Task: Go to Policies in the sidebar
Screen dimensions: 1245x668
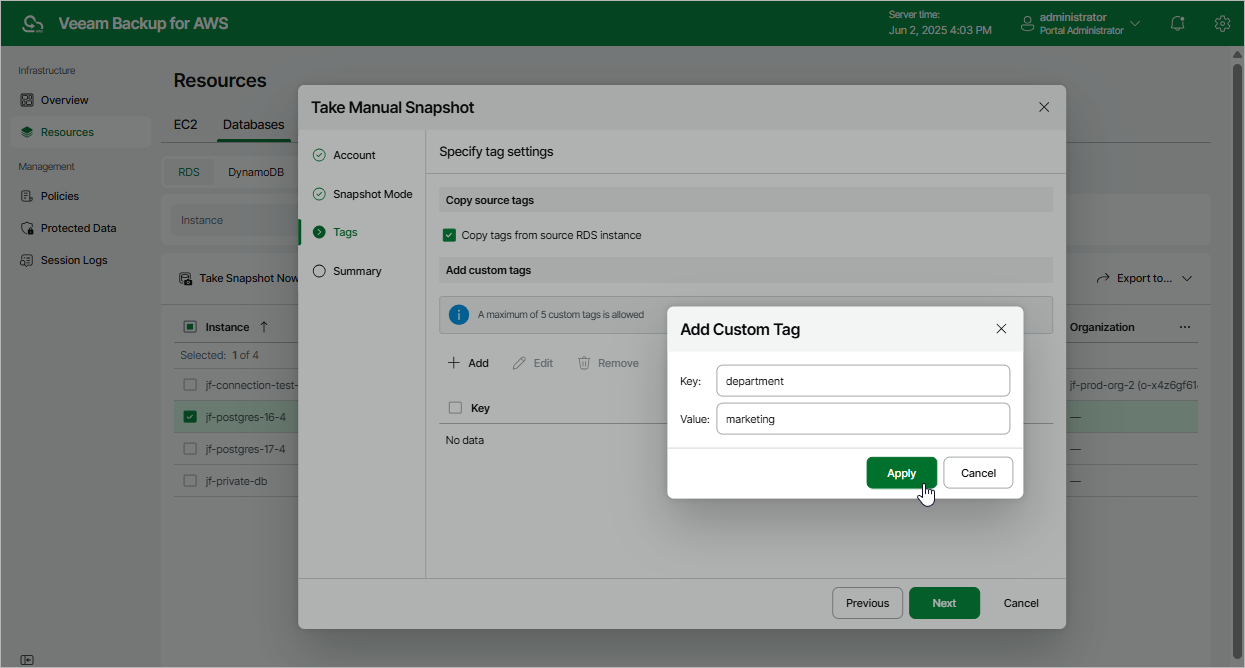Action: tap(81, 196)
